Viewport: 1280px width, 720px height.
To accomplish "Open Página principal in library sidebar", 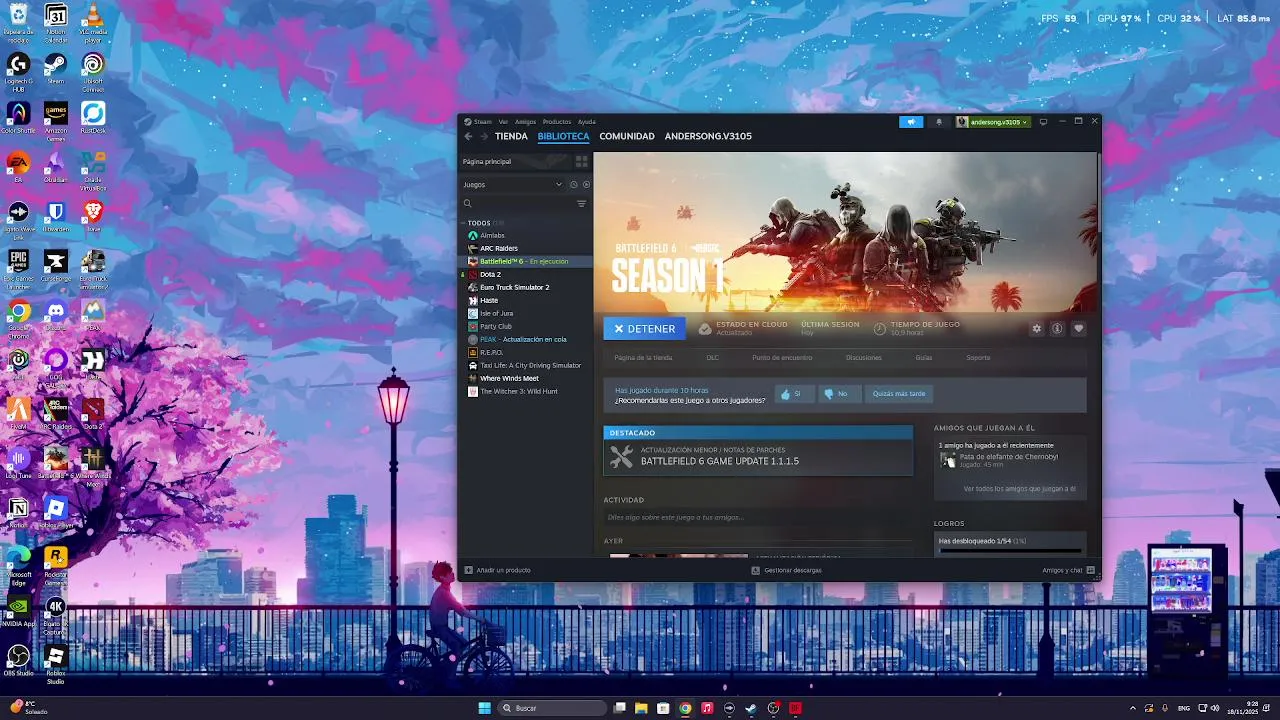I will click(515, 161).
